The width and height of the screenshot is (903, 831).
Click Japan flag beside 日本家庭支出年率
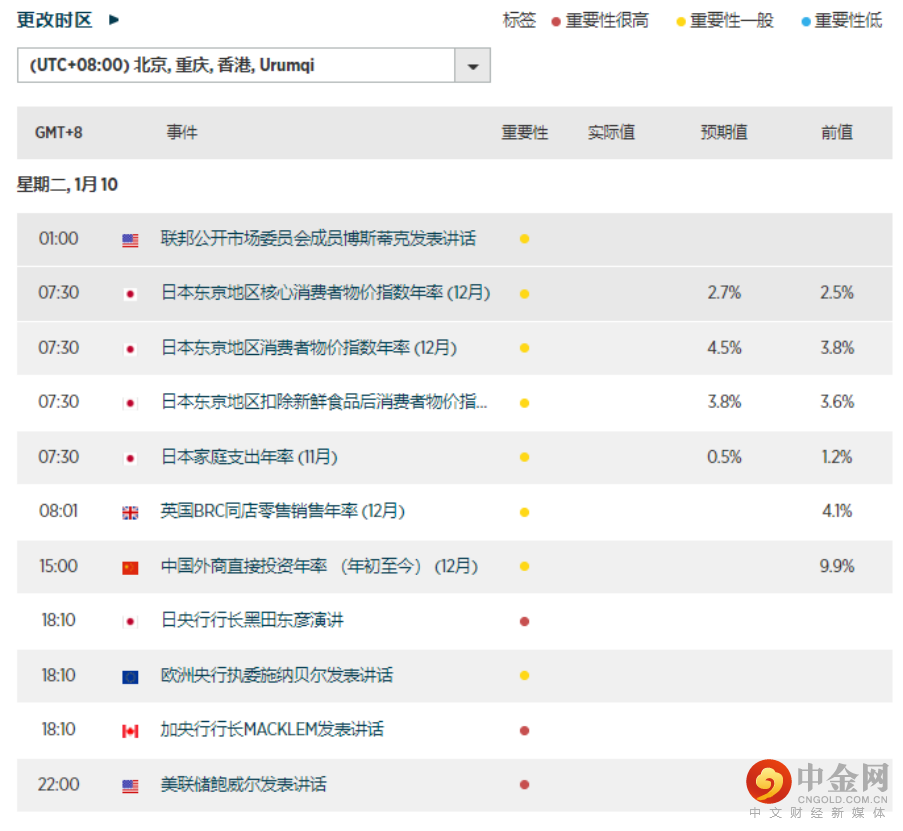(x=130, y=458)
